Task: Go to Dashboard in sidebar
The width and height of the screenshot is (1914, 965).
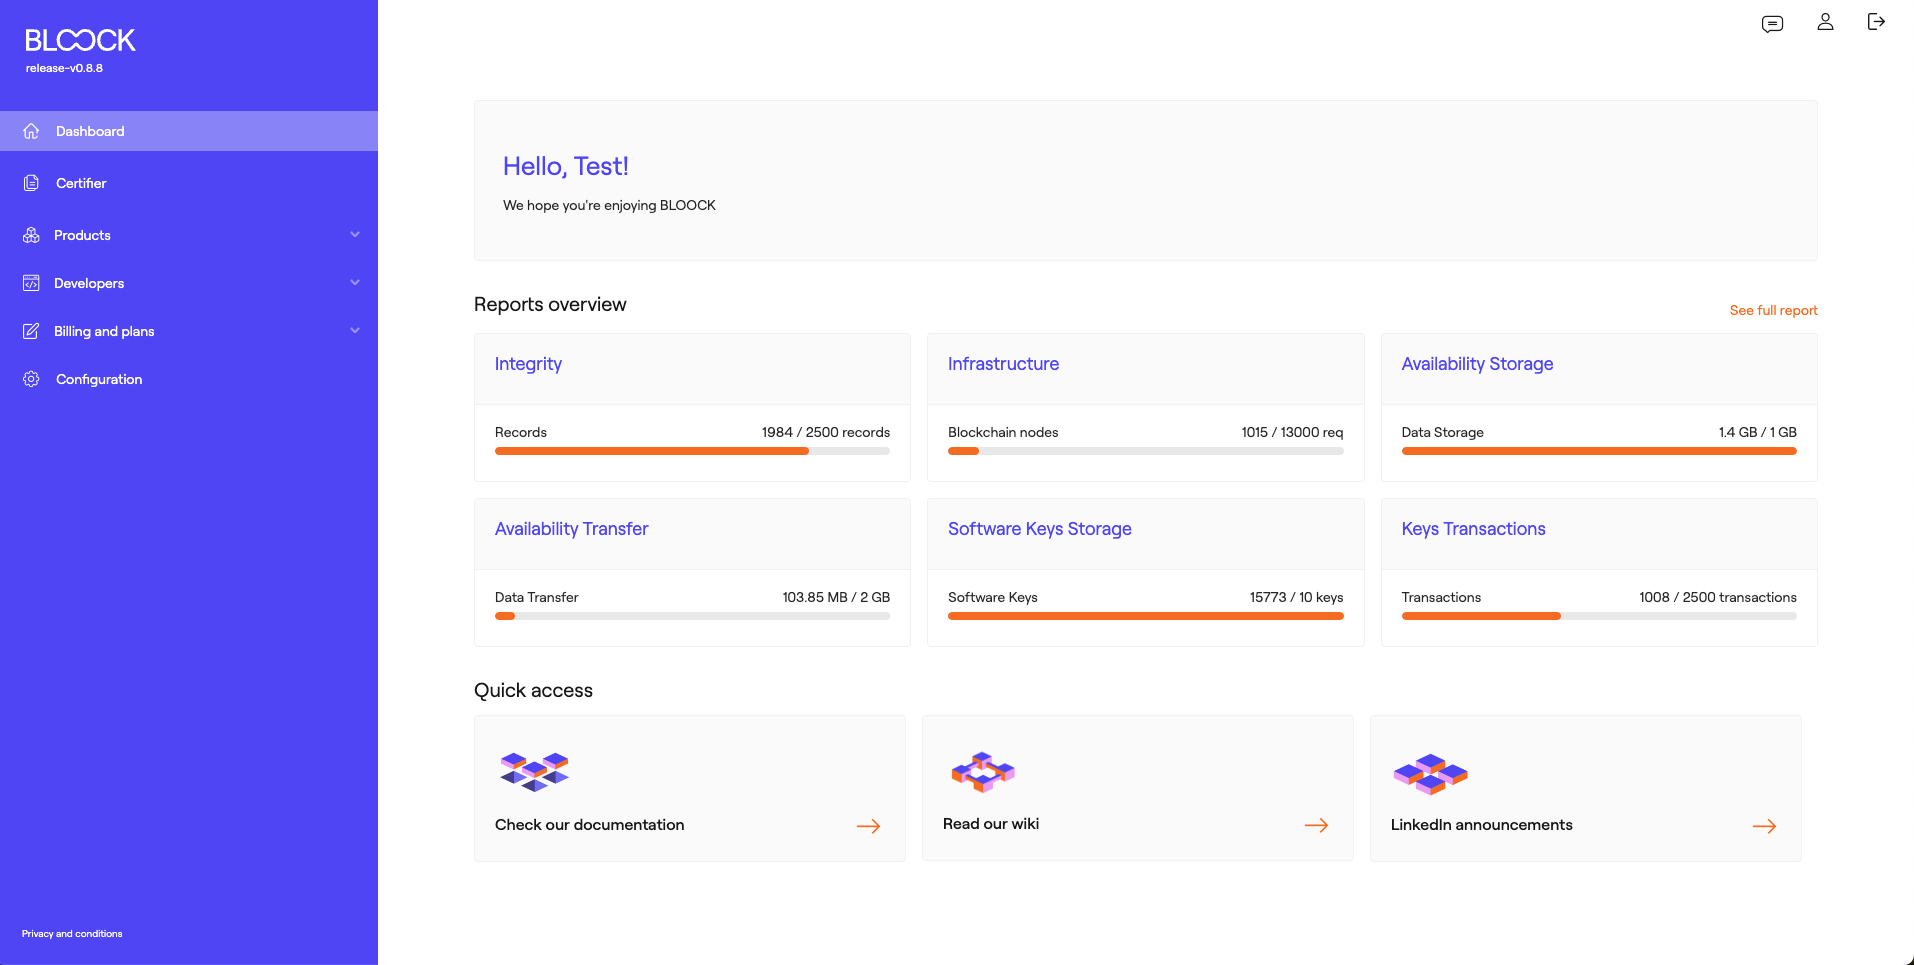Action: click(x=189, y=131)
